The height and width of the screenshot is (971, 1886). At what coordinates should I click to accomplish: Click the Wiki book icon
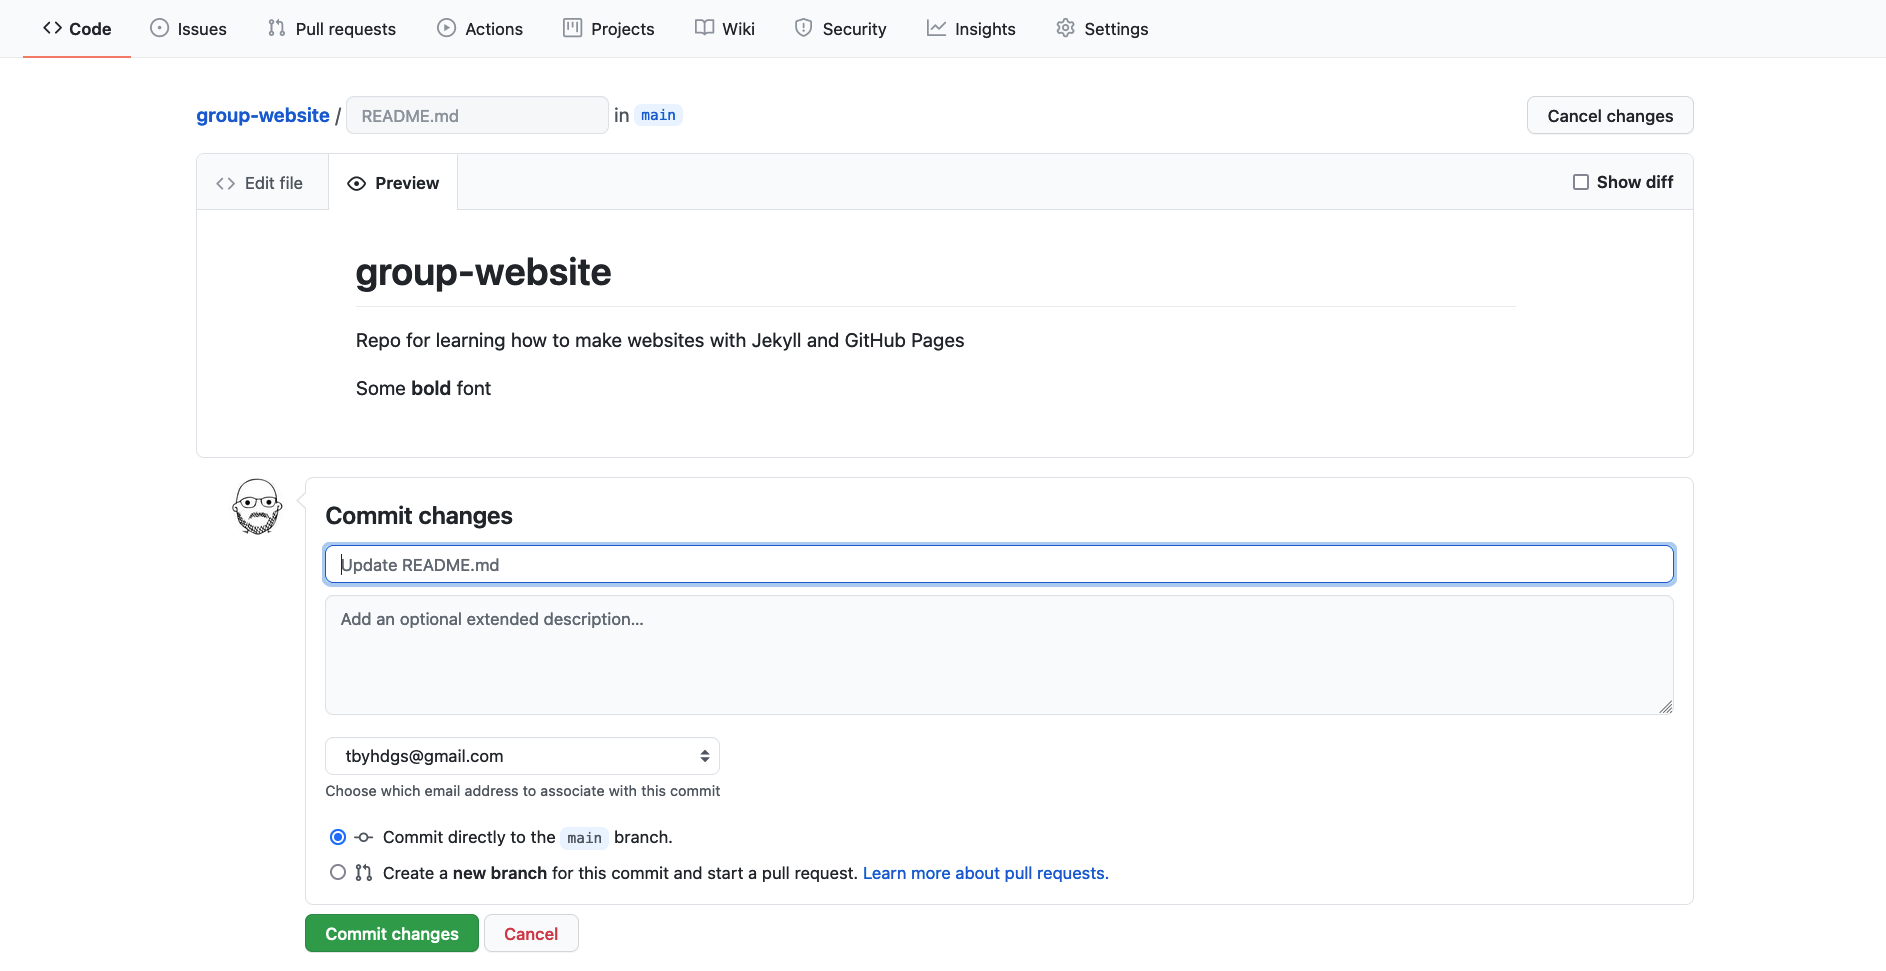coord(705,28)
